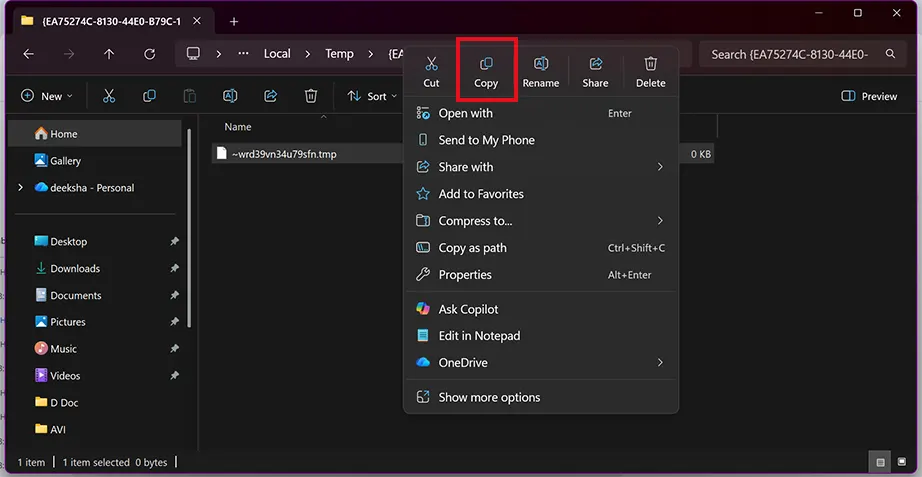The height and width of the screenshot is (477, 922).
Task: Choose Add to Favorites
Action: pos(540,194)
